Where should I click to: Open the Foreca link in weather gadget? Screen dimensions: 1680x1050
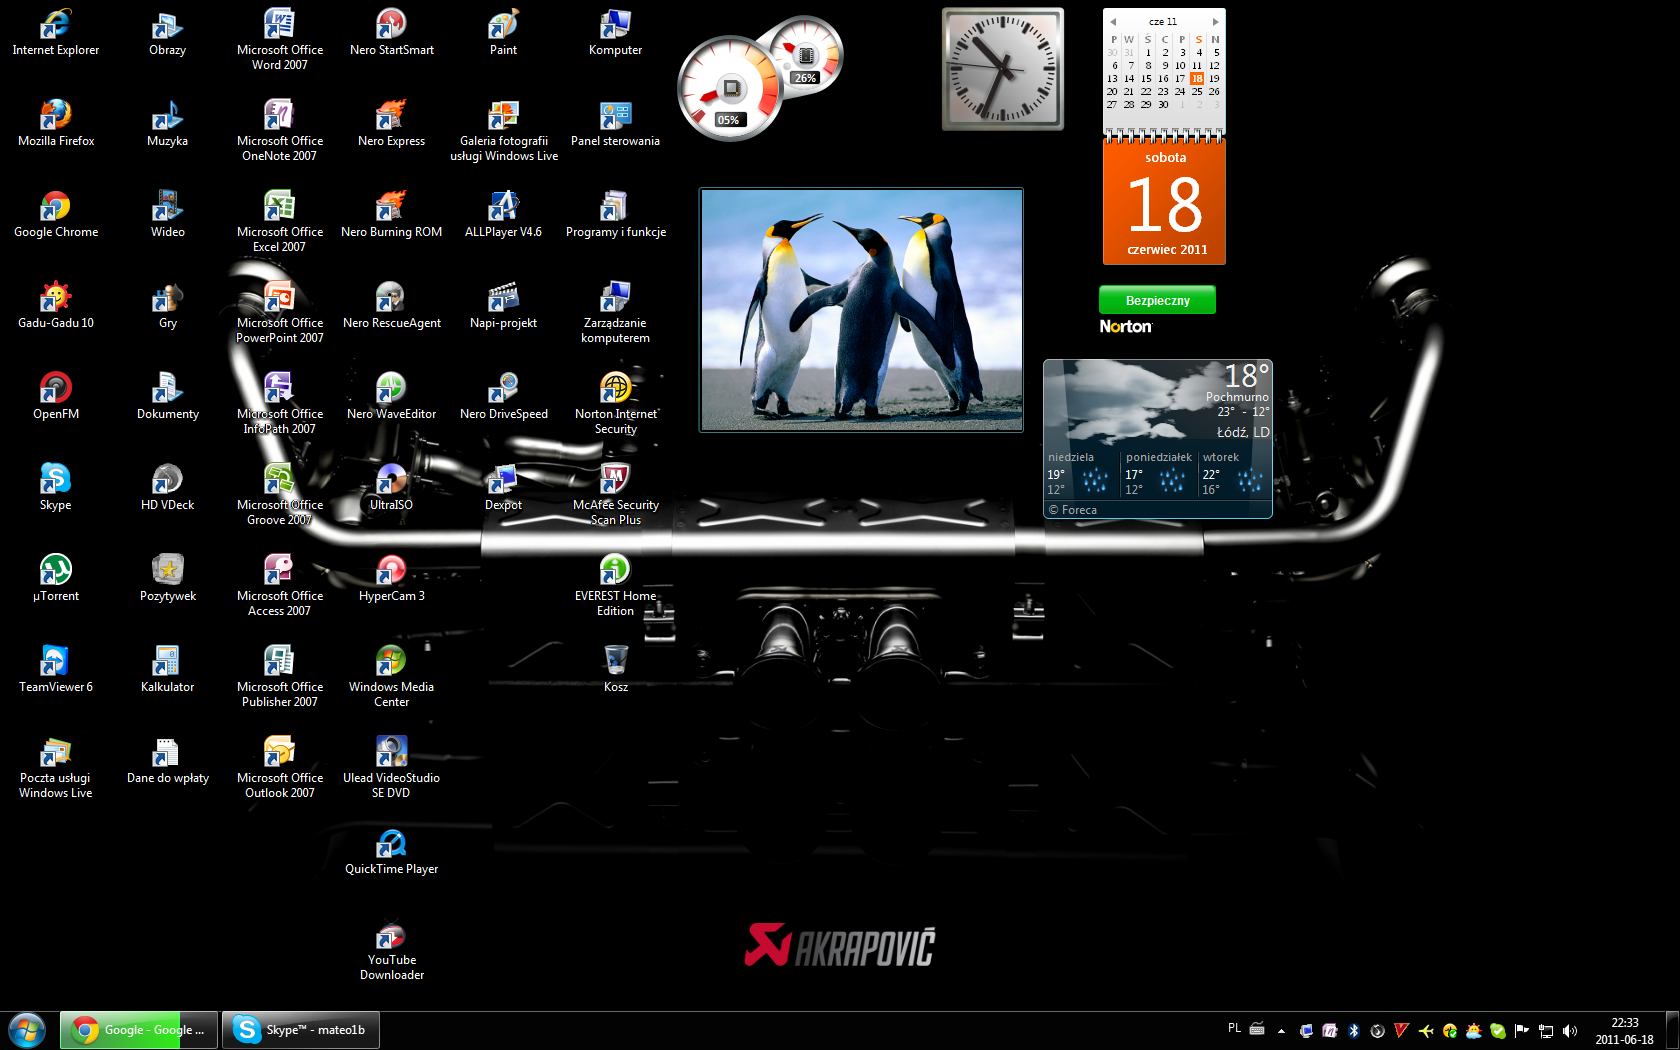point(1073,510)
